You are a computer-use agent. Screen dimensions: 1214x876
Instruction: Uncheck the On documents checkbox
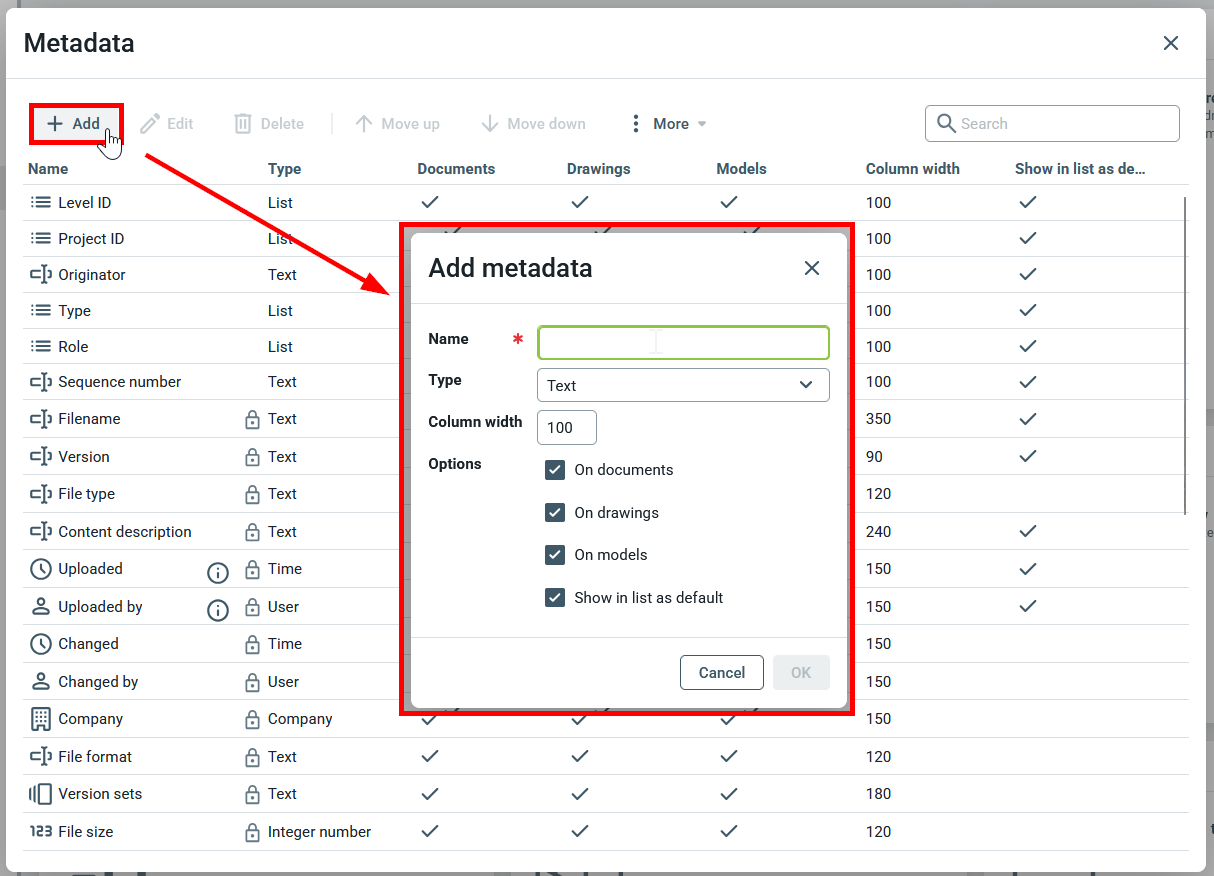coord(555,470)
